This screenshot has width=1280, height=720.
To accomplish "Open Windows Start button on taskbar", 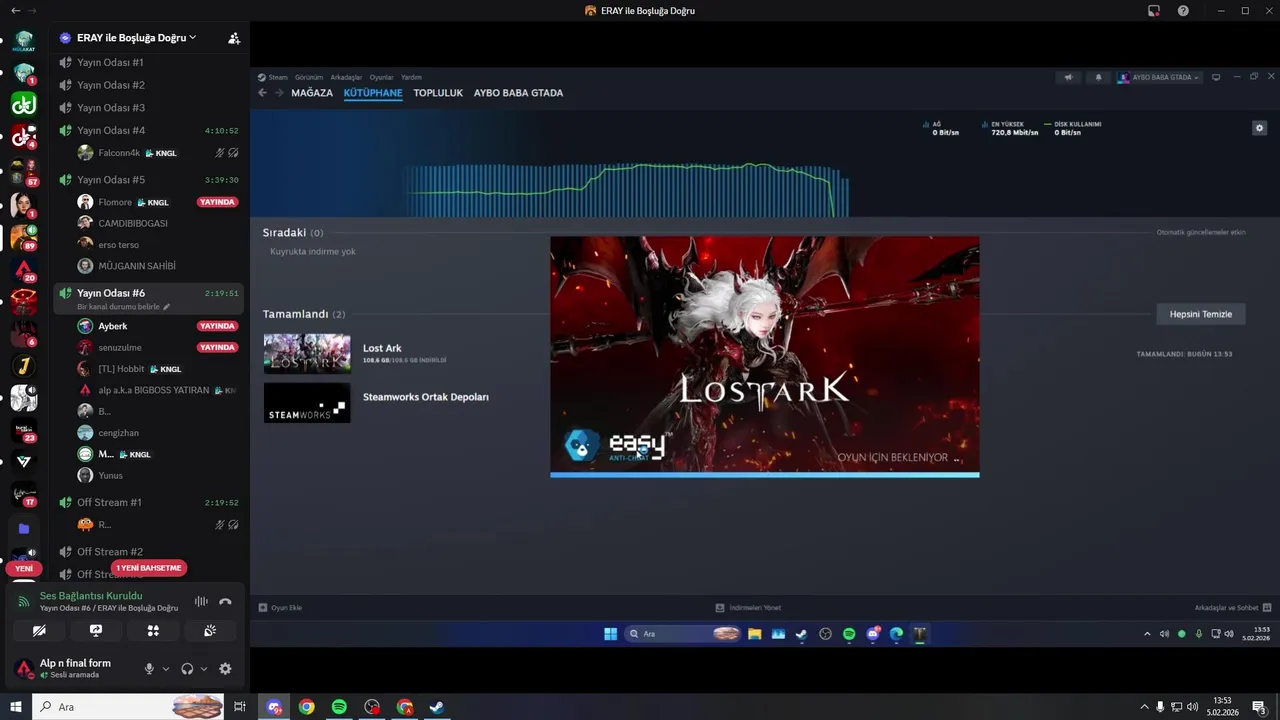I will (16, 707).
